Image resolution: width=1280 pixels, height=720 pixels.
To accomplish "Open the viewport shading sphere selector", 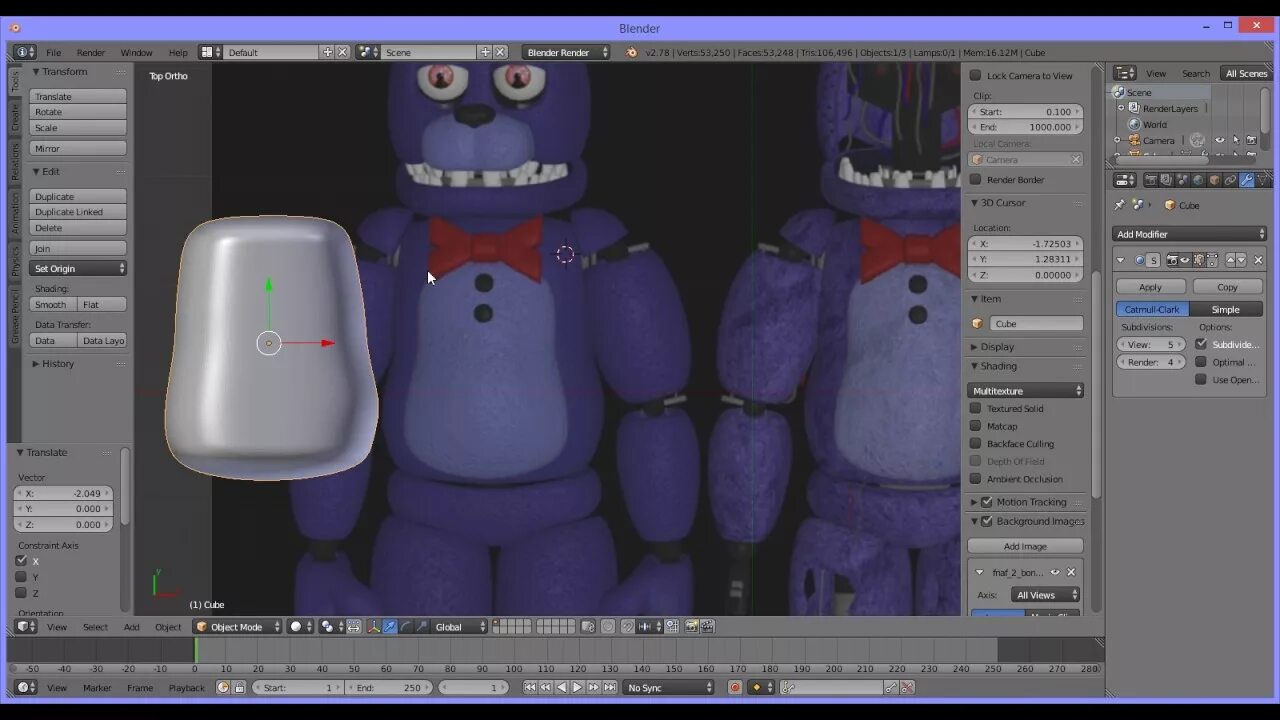I will pos(301,626).
